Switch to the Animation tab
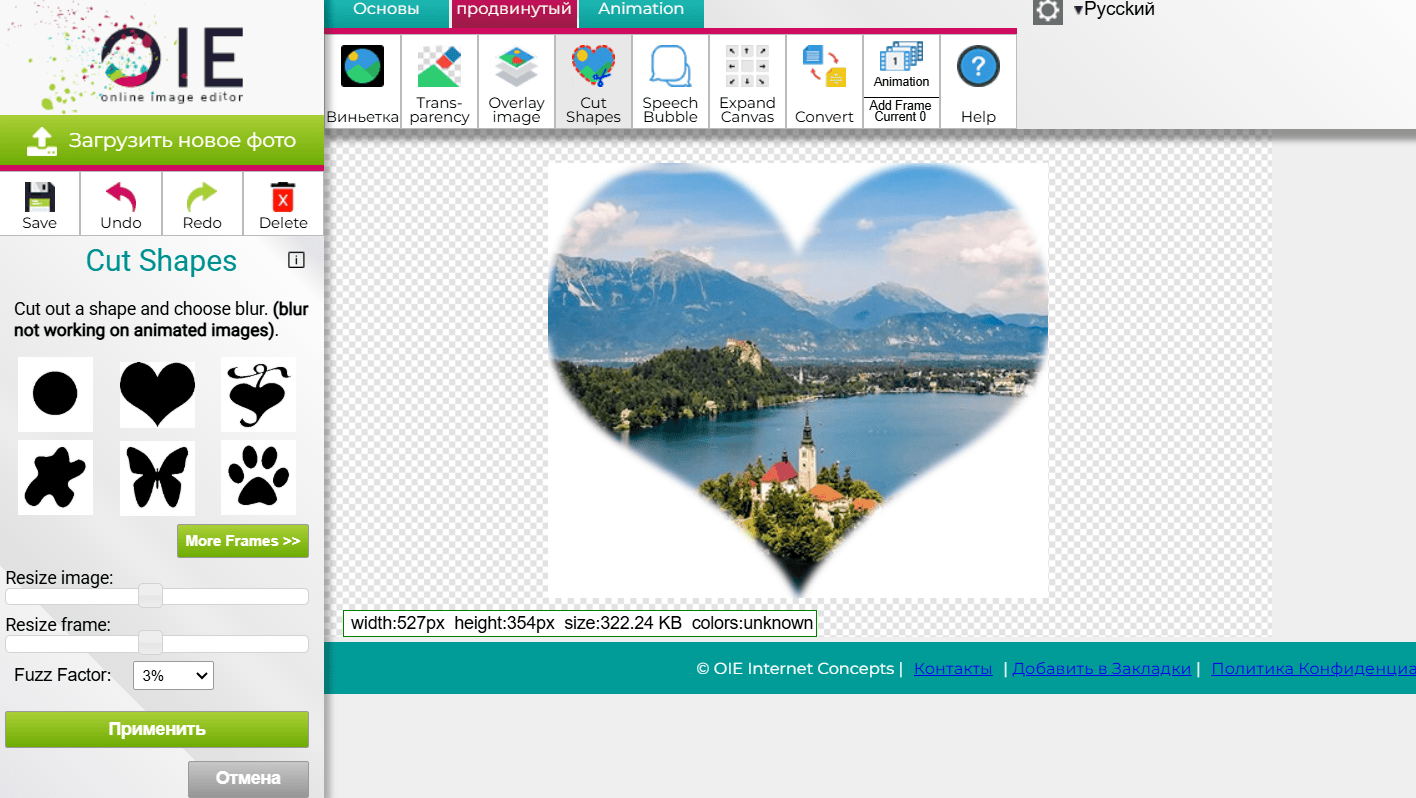Screen dimensions: 1416x798 tap(641, 10)
